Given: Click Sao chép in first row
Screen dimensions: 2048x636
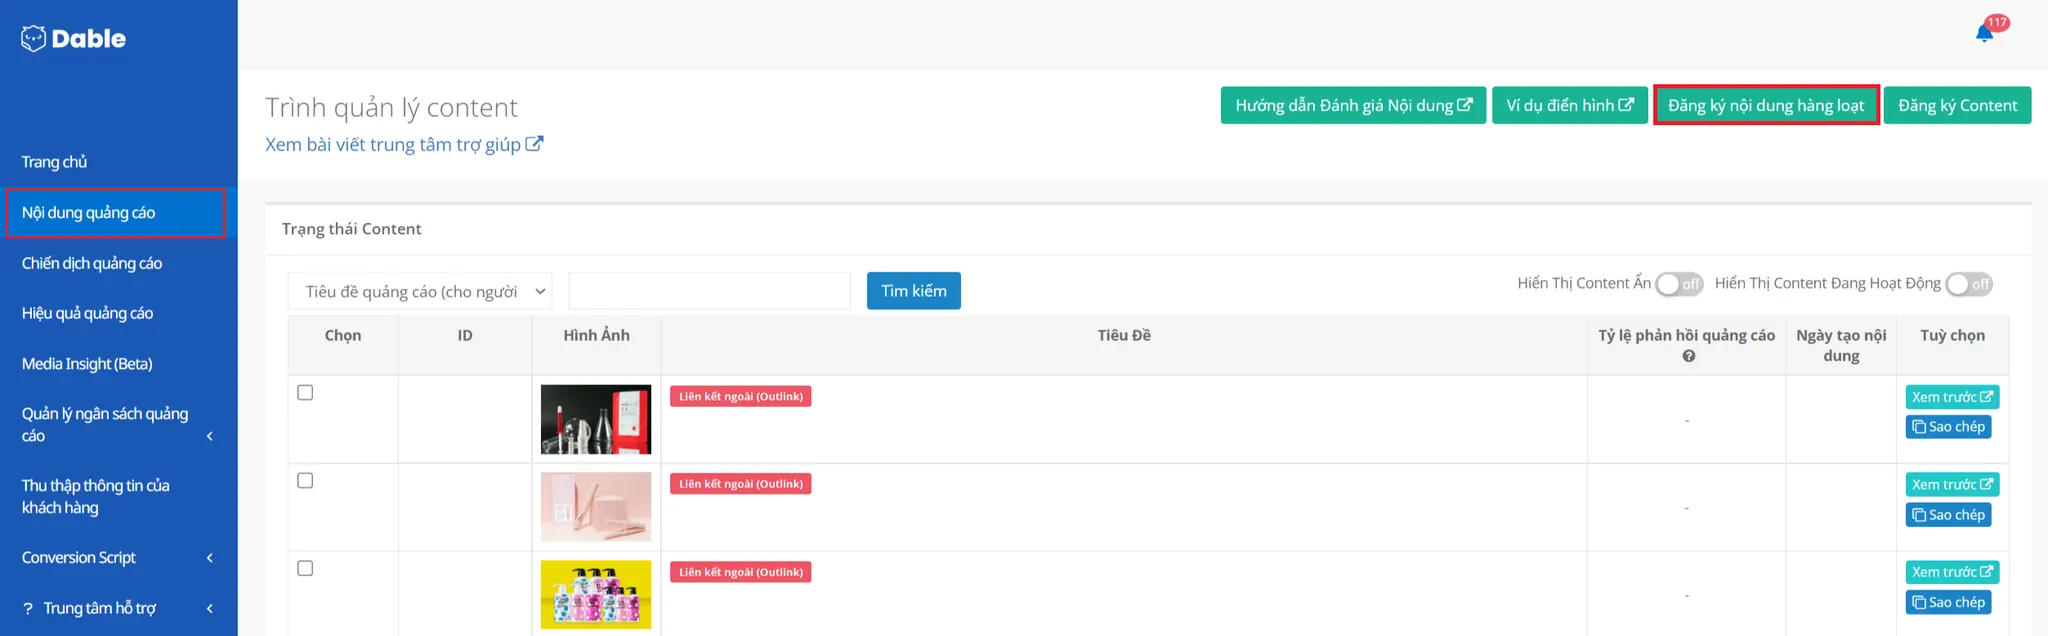Looking at the screenshot, I should 1948,427.
